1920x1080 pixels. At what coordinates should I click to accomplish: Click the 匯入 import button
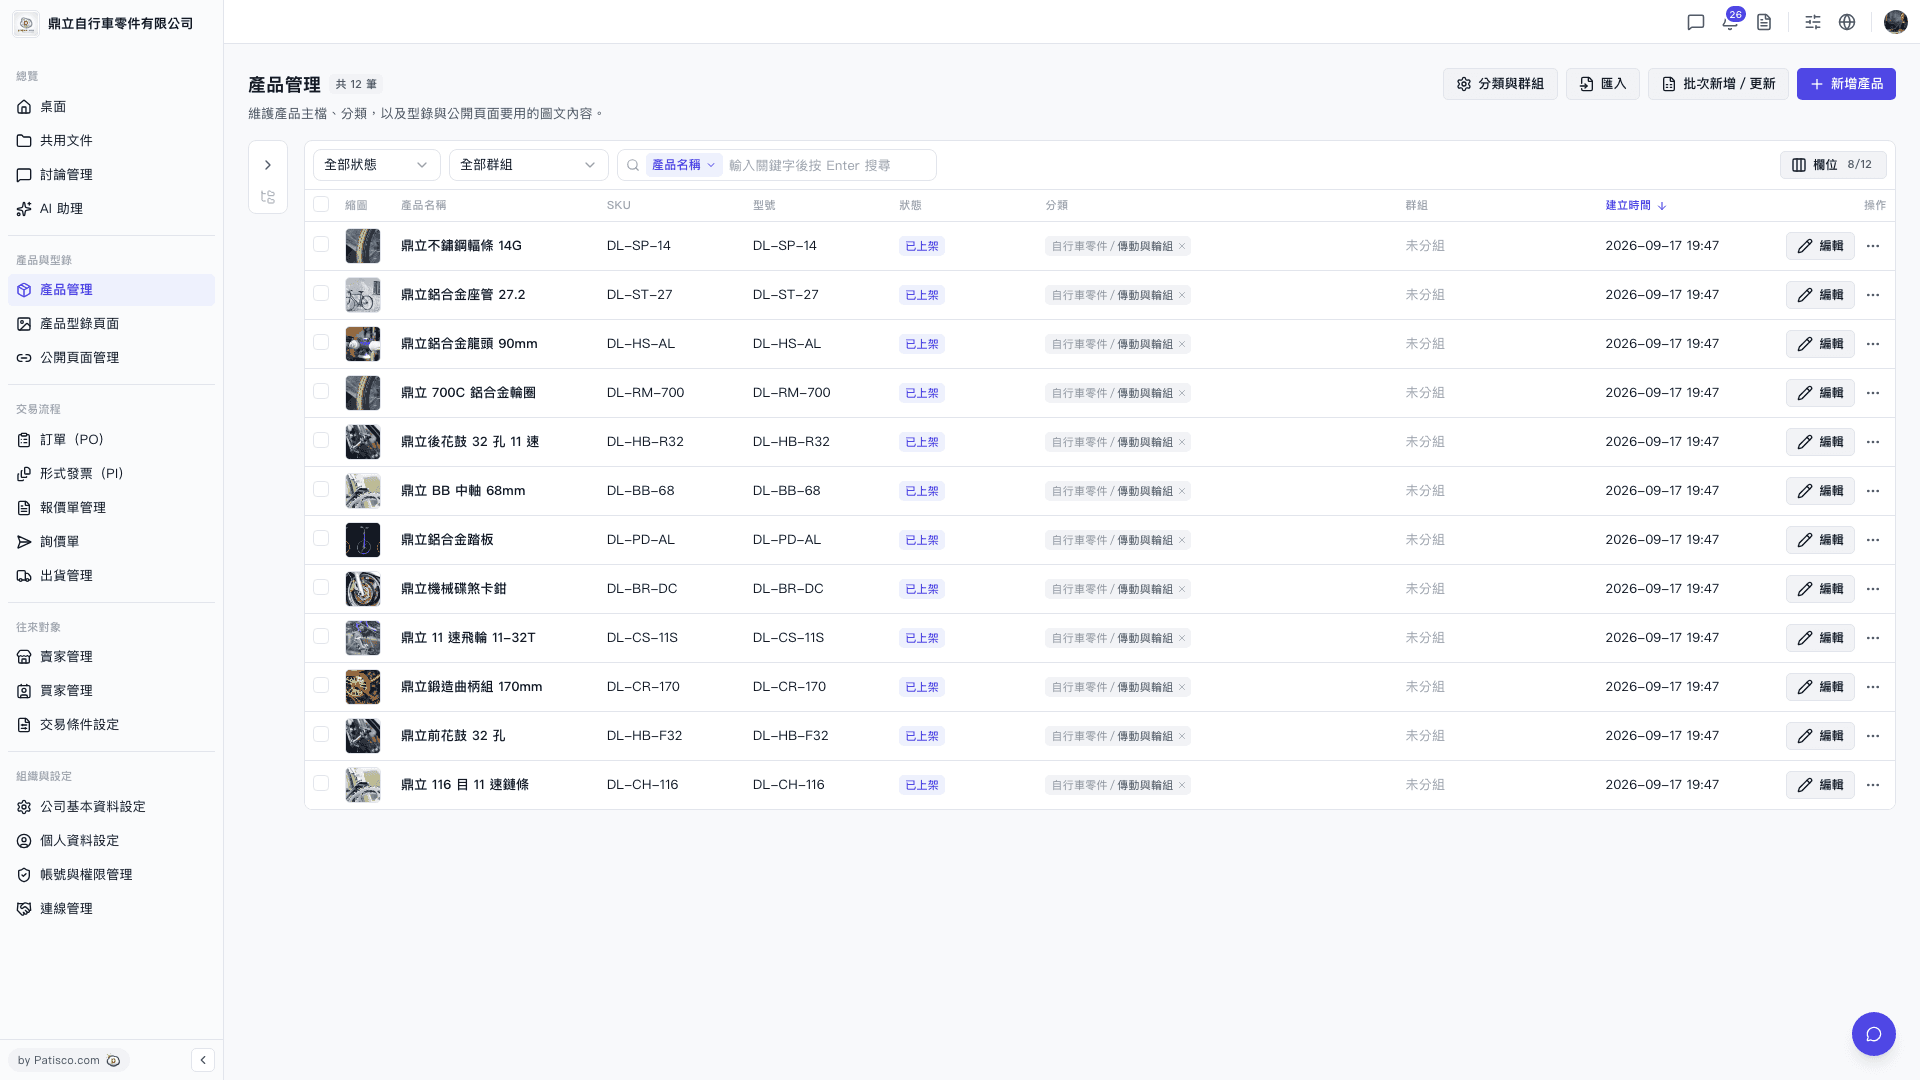[1602, 84]
